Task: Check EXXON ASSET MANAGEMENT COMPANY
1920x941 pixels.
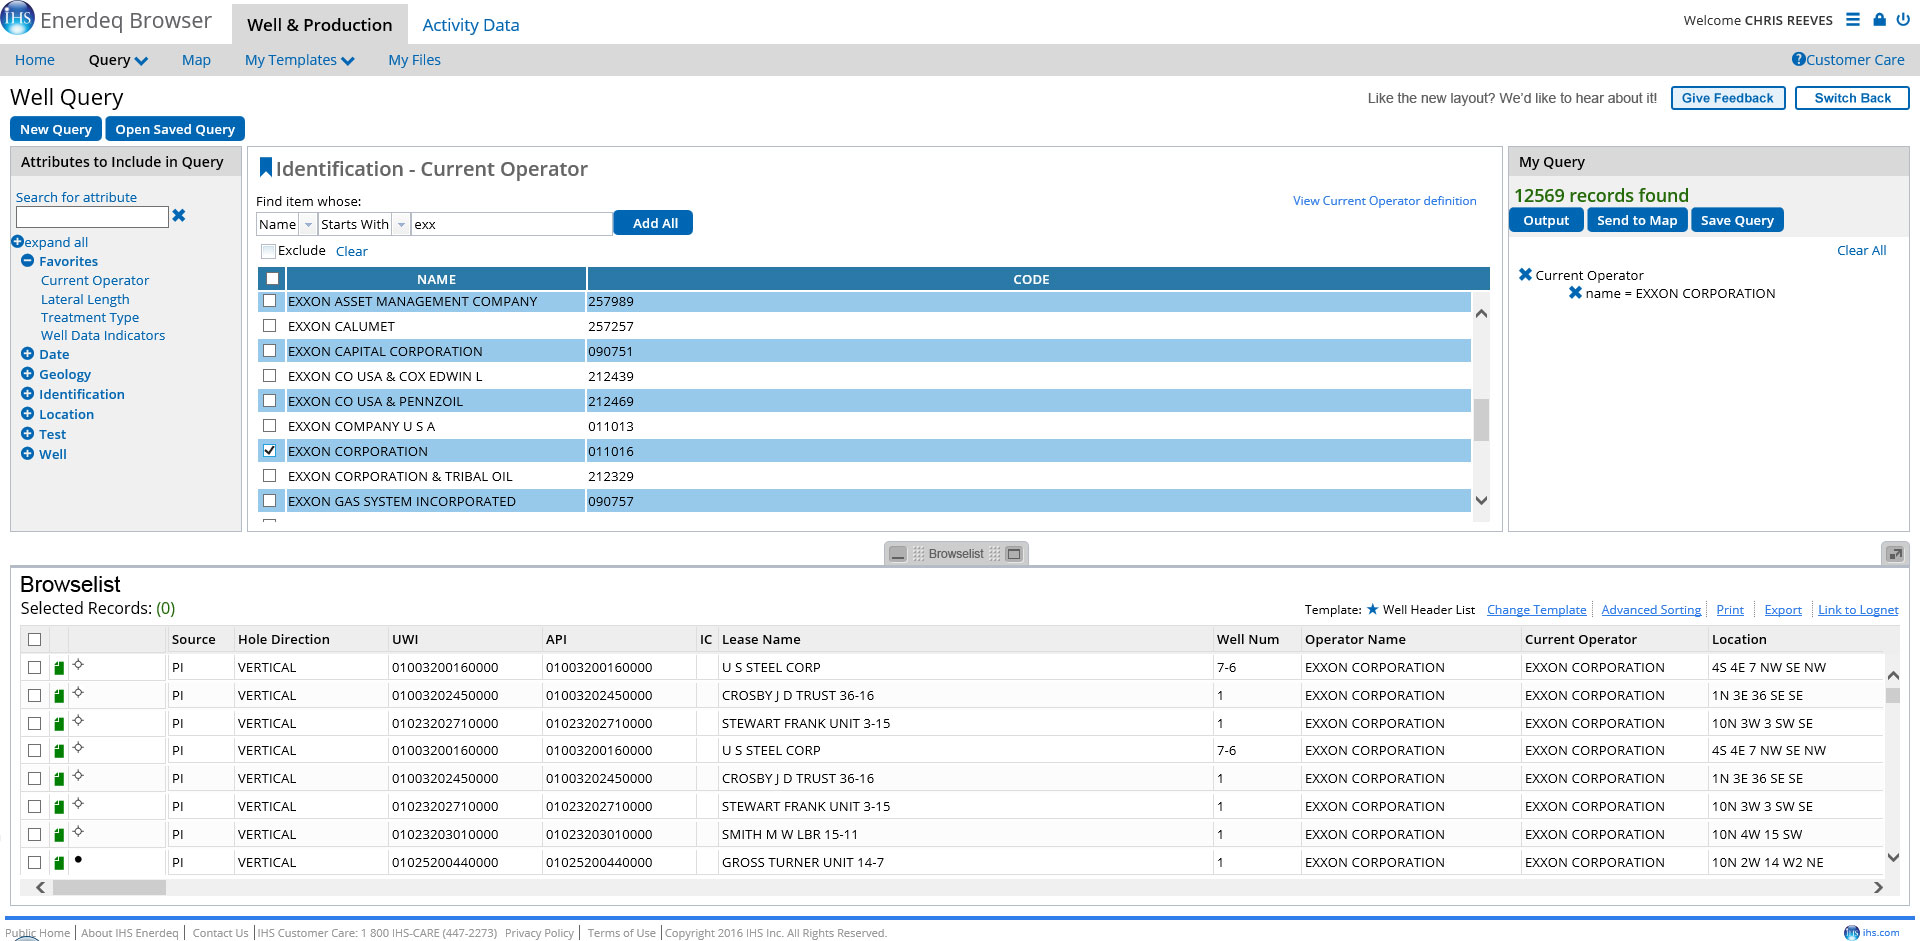Action: click(x=269, y=301)
